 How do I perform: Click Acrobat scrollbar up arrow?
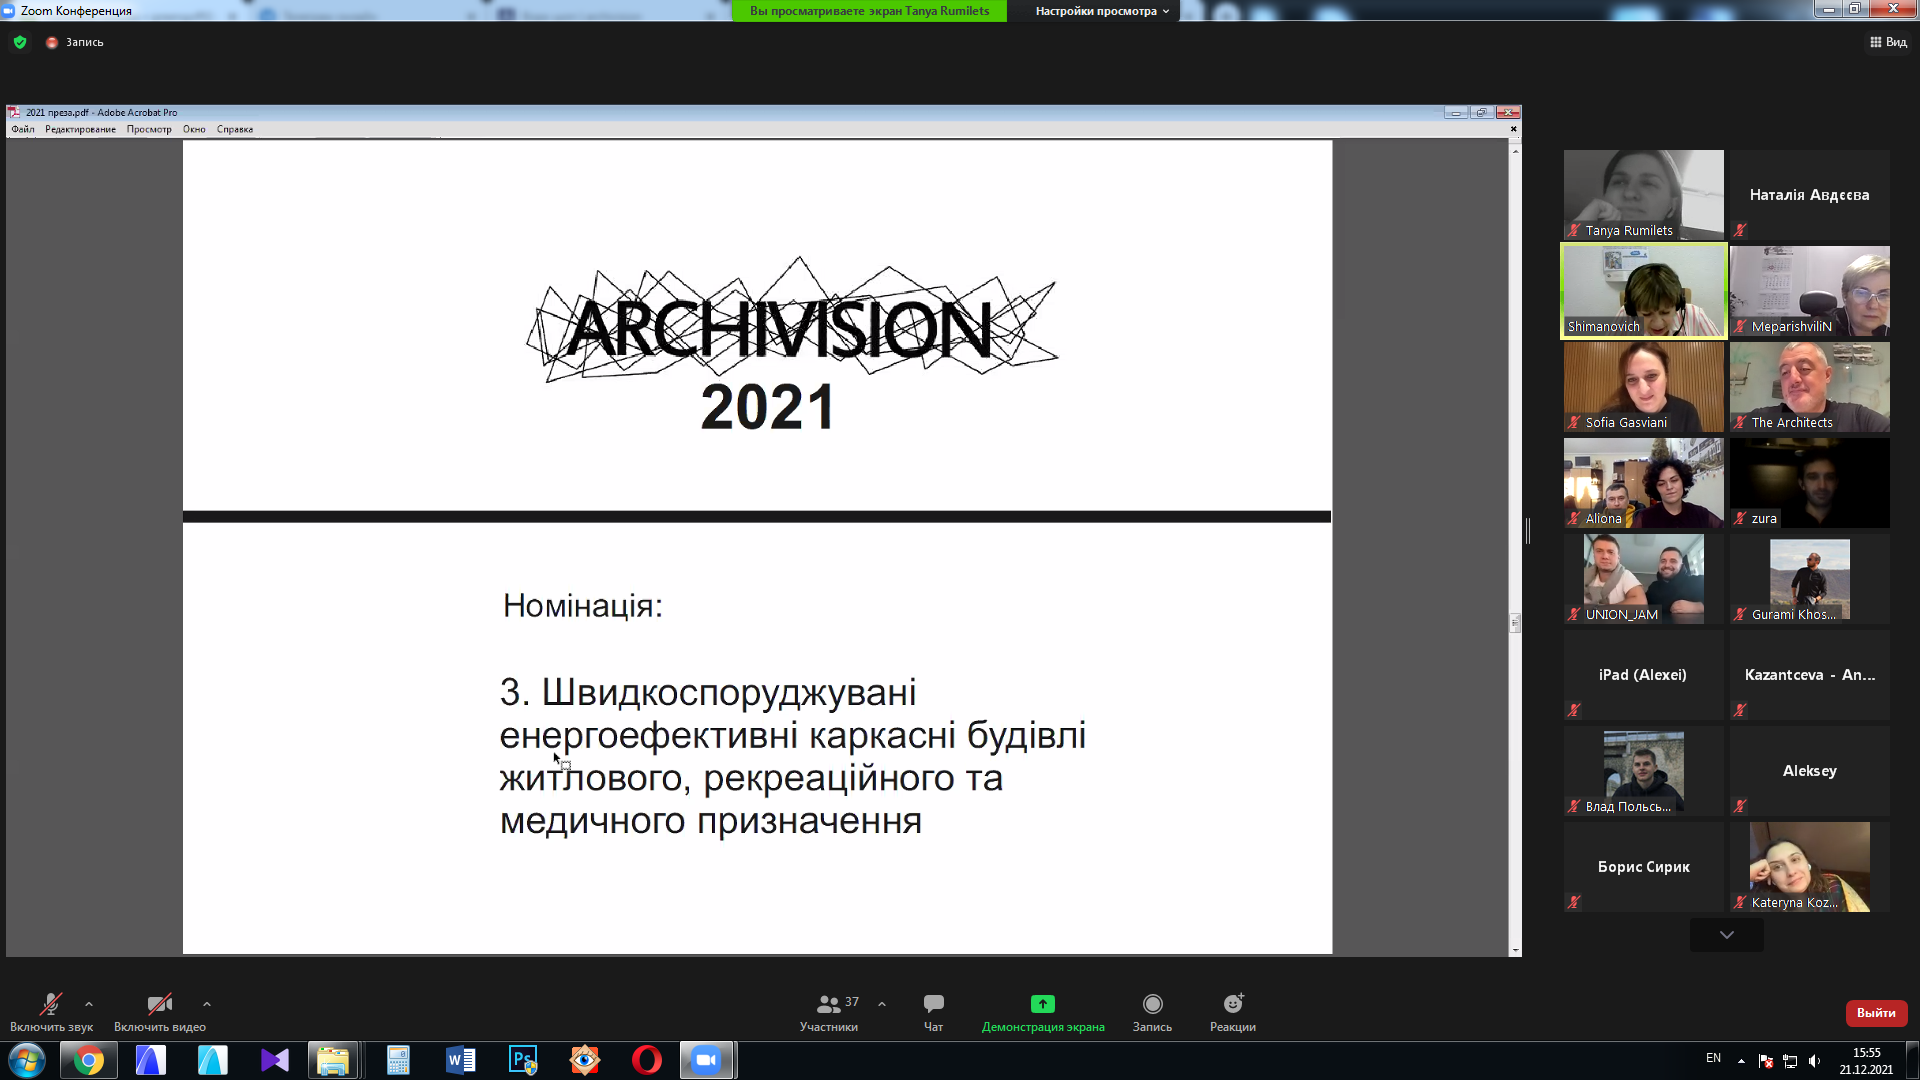tap(1515, 150)
